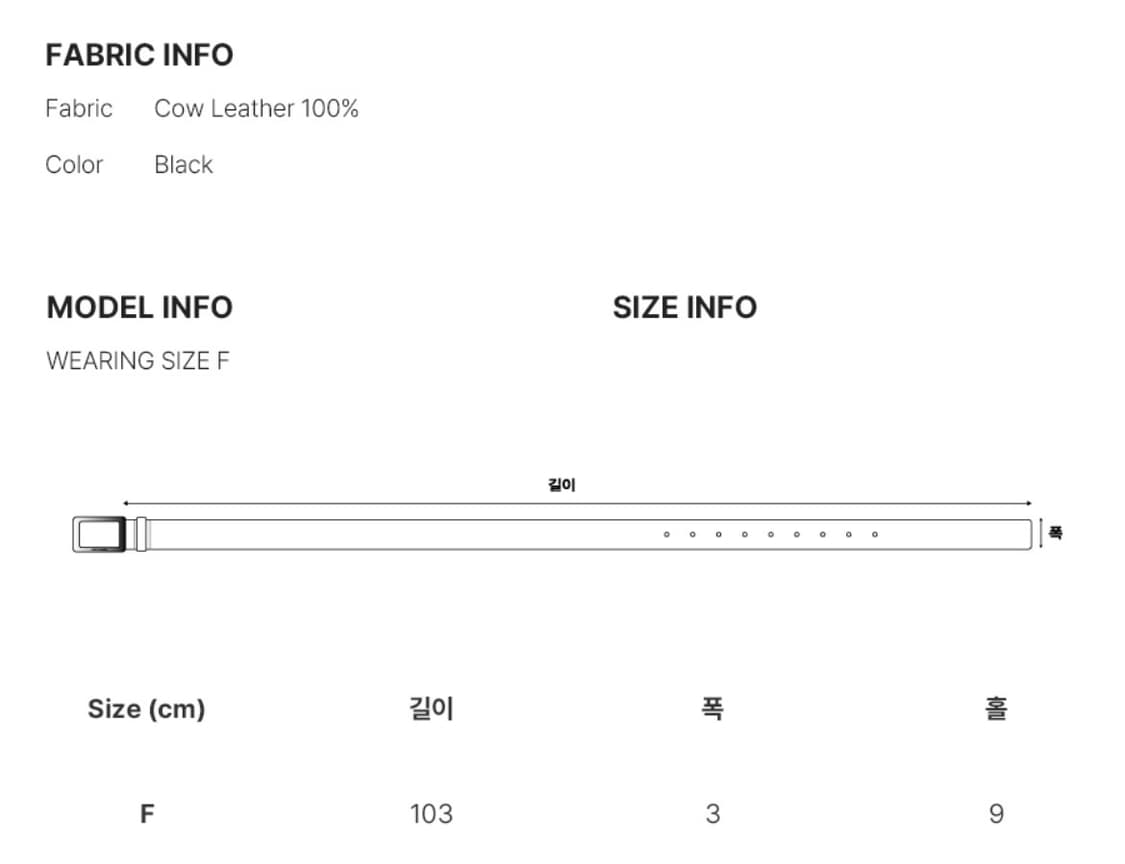Click the belt buckle illustration
The width and height of the screenshot is (1125, 864).
99,535
